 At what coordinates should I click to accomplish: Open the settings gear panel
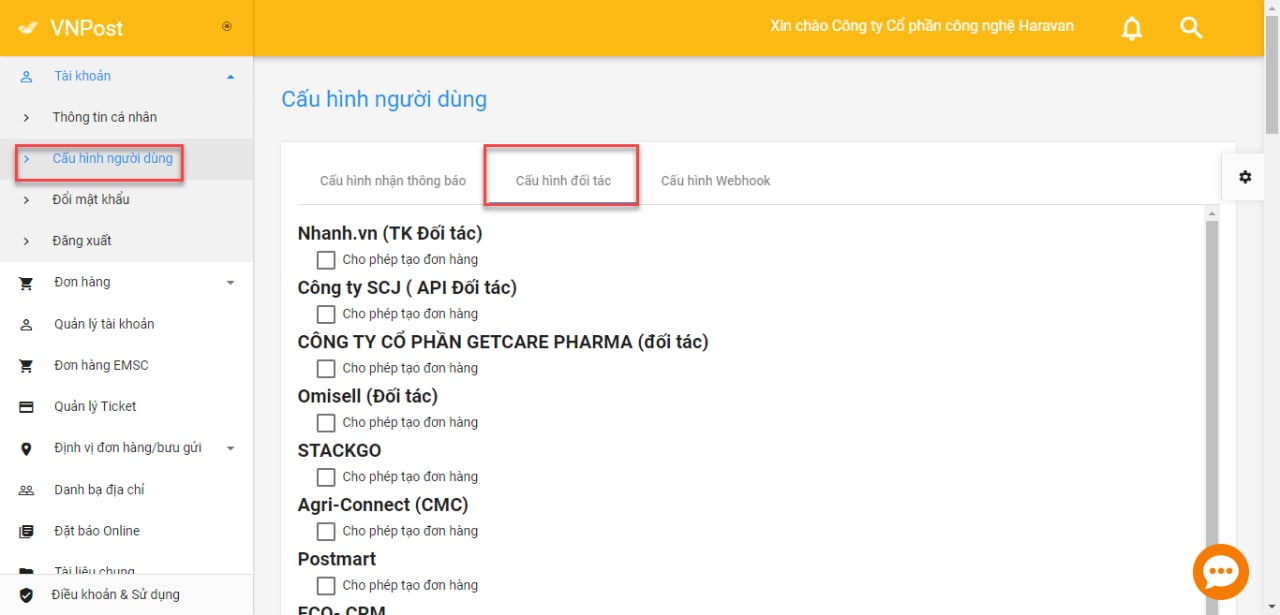click(x=1245, y=177)
